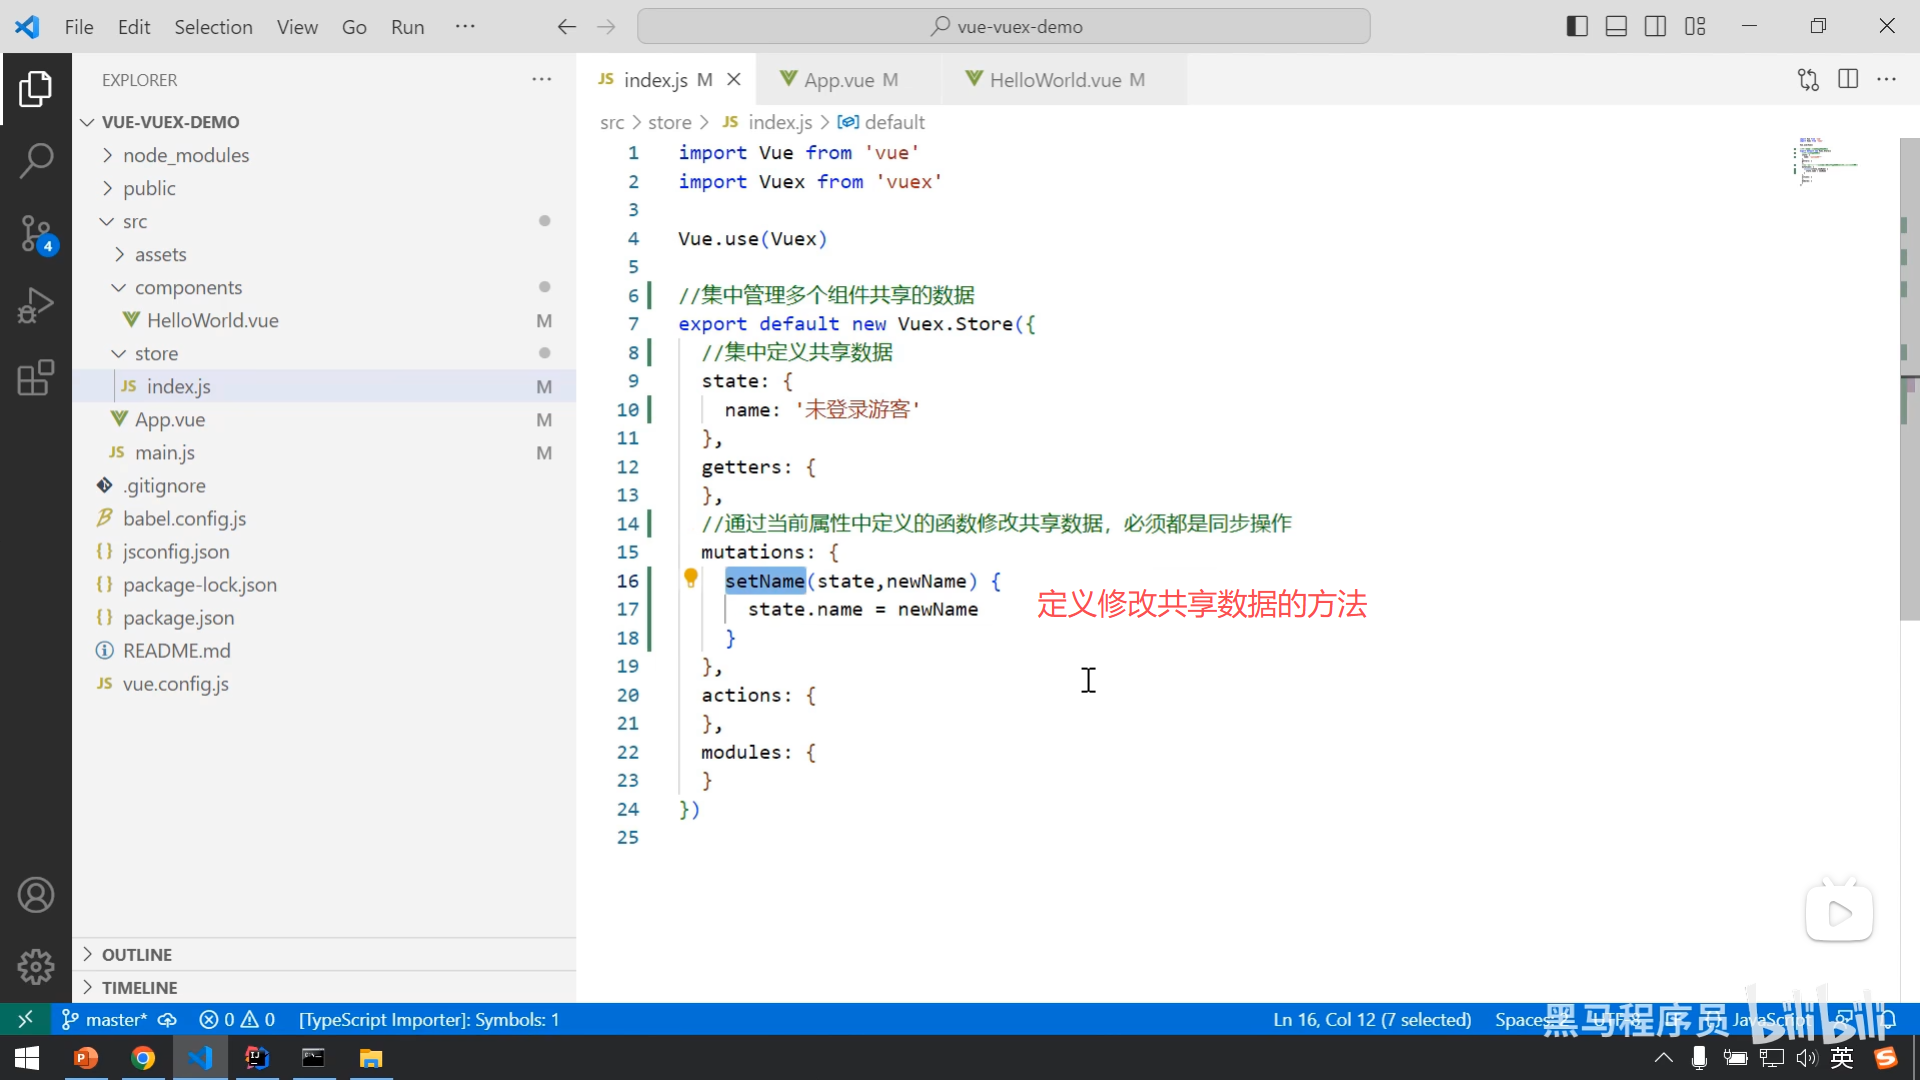Open the Source Control view
This screenshot has width=1920, height=1080.
coord(36,234)
